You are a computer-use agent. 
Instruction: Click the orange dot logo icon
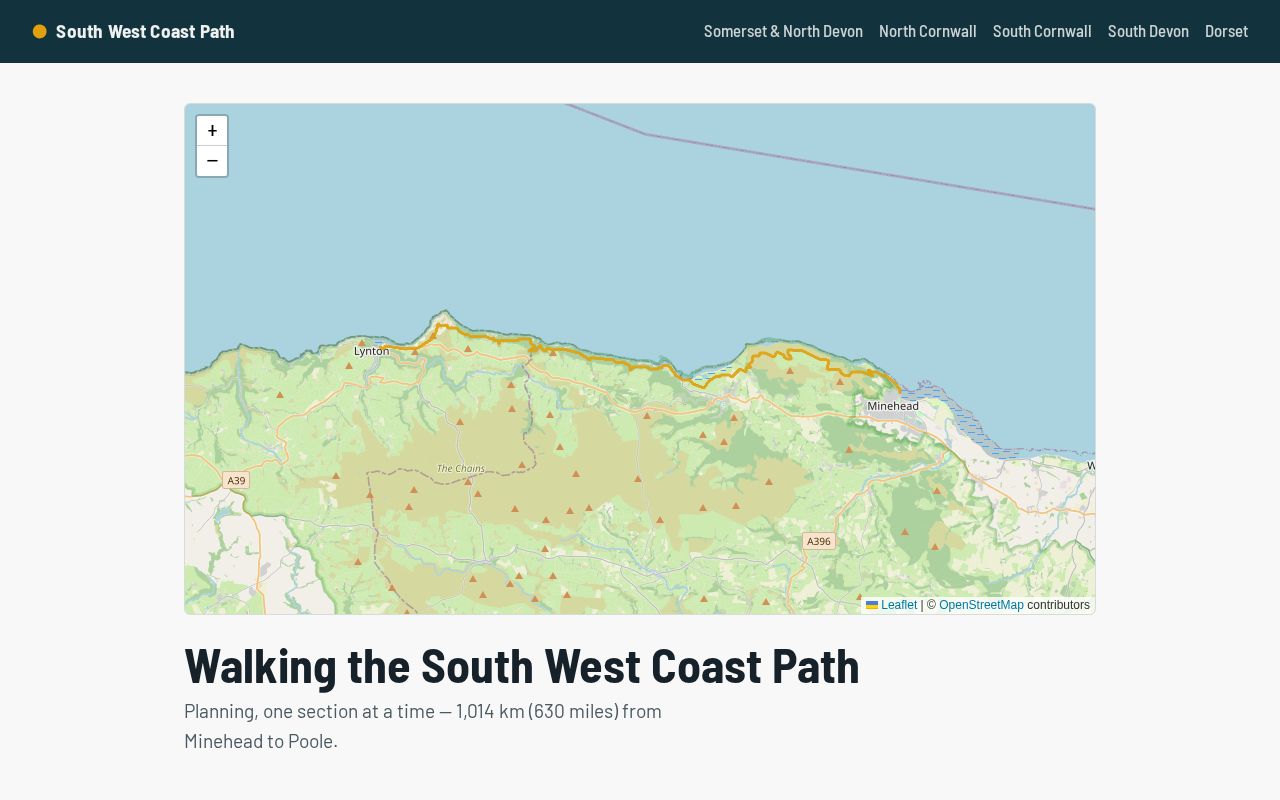[x=40, y=31]
